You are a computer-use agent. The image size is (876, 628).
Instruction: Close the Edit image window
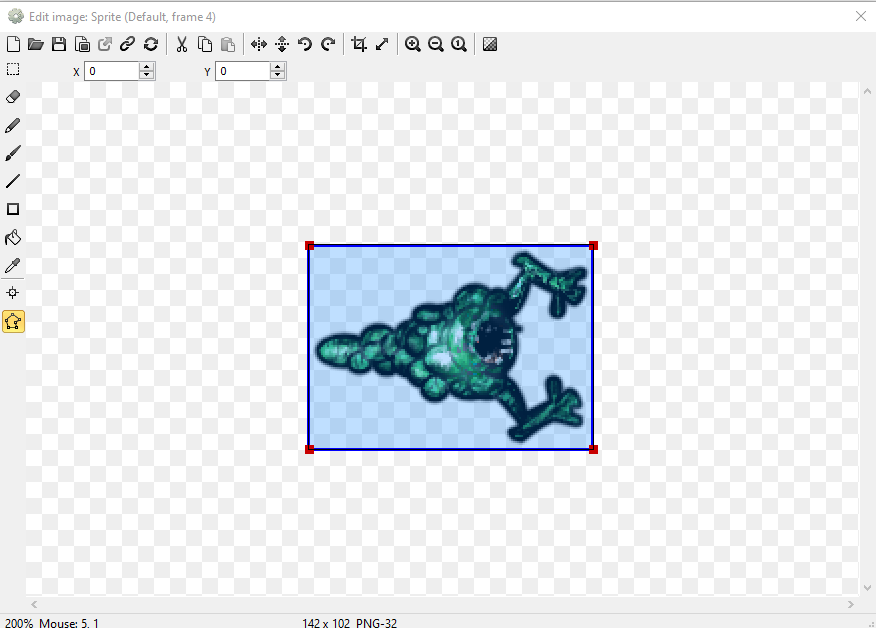point(861,16)
